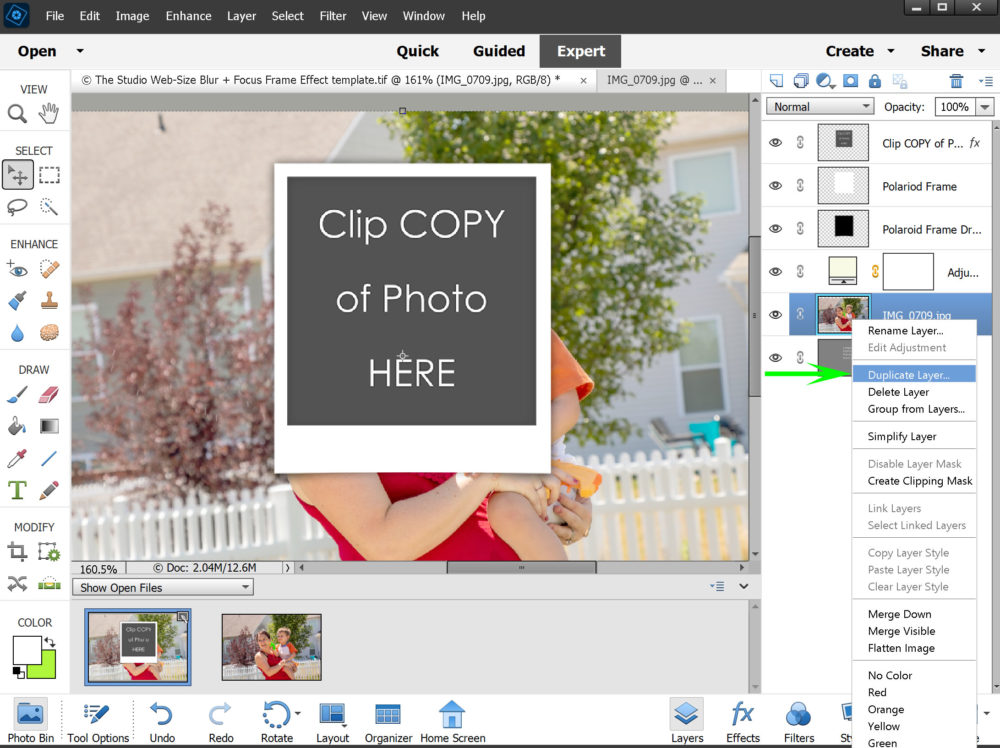
Task: Click the trash delete layer icon
Action: point(956,81)
